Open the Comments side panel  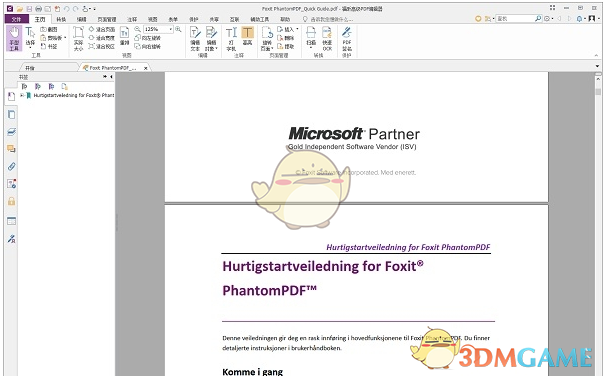[x=12, y=149]
